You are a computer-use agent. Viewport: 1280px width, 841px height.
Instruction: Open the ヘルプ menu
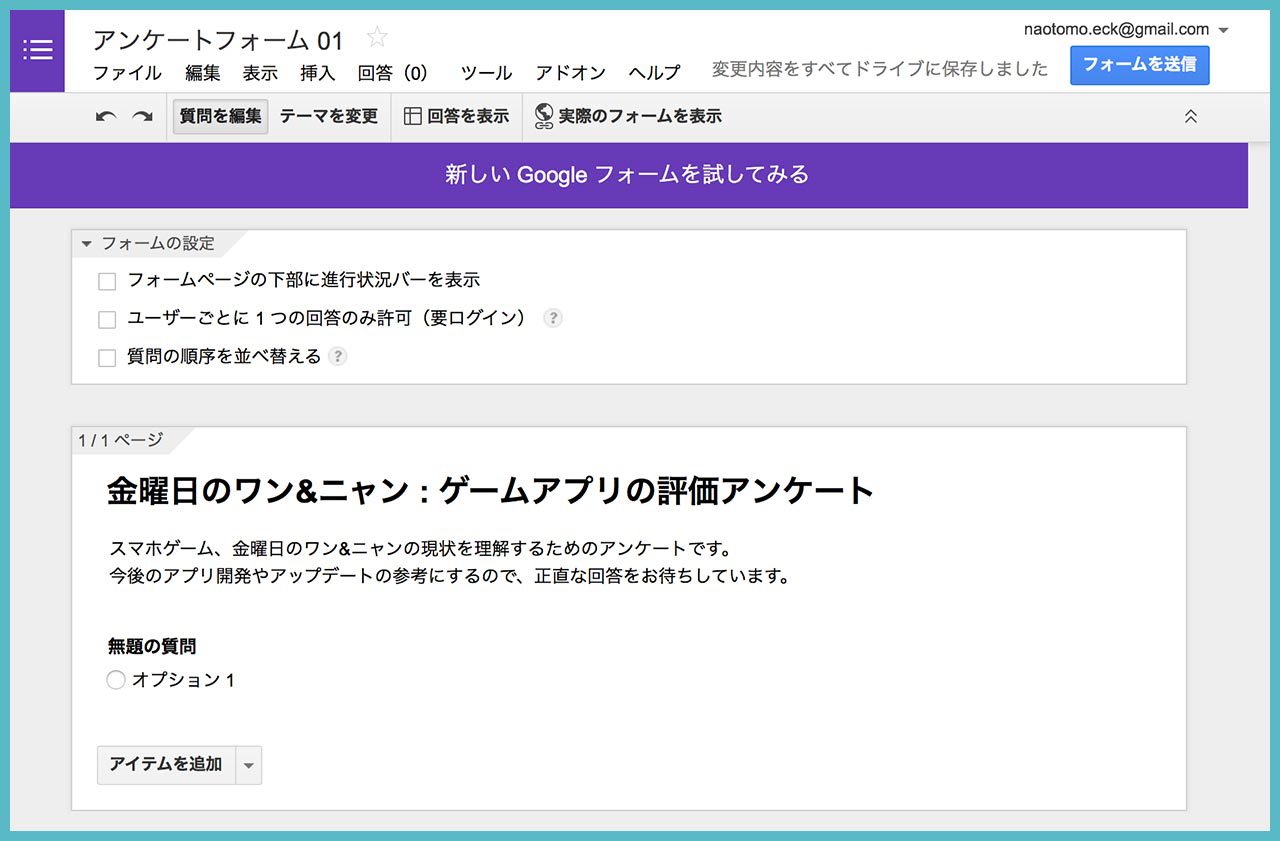pos(654,72)
